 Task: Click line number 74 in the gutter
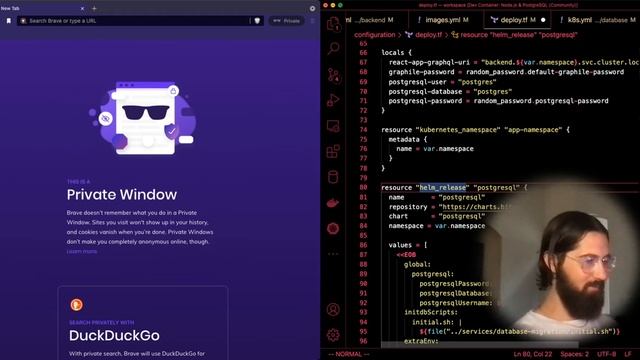click(363, 130)
